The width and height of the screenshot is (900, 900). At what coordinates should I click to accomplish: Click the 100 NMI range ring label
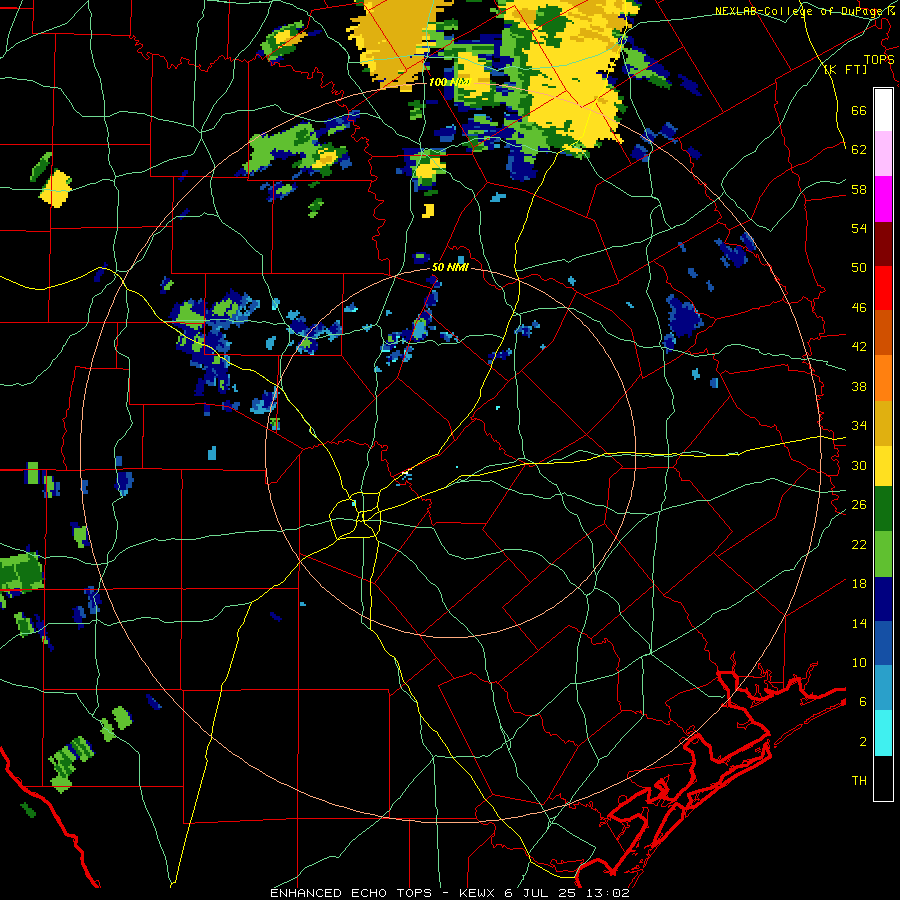449,82
